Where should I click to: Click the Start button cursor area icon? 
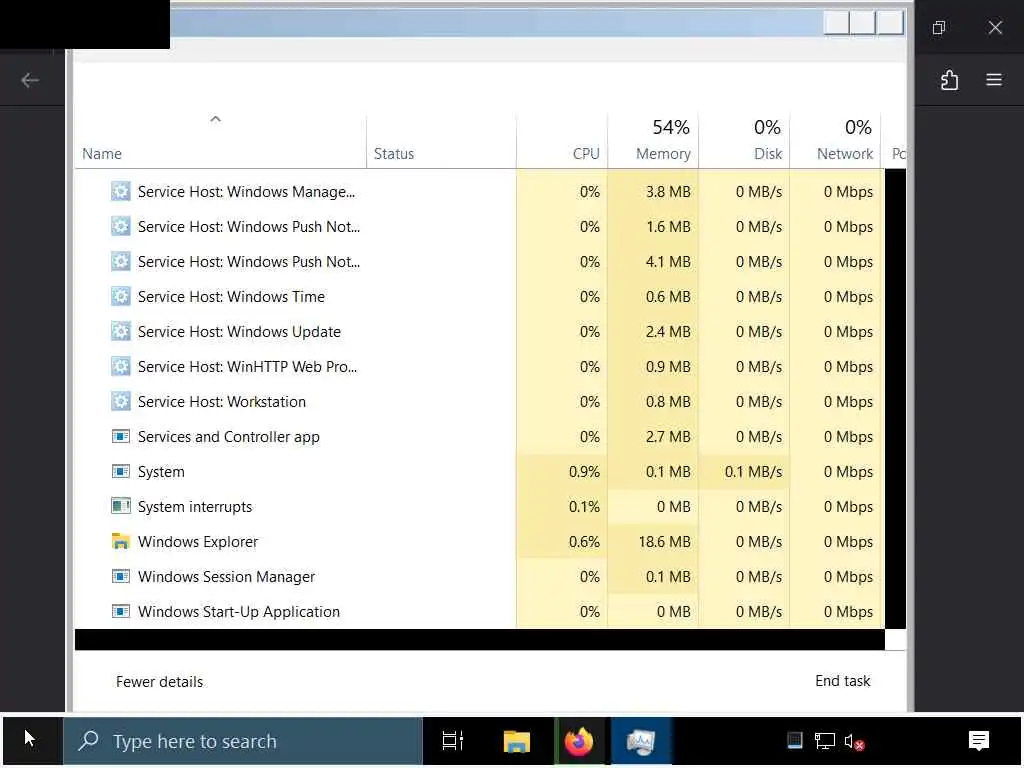pyautogui.click(x=30, y=739)
